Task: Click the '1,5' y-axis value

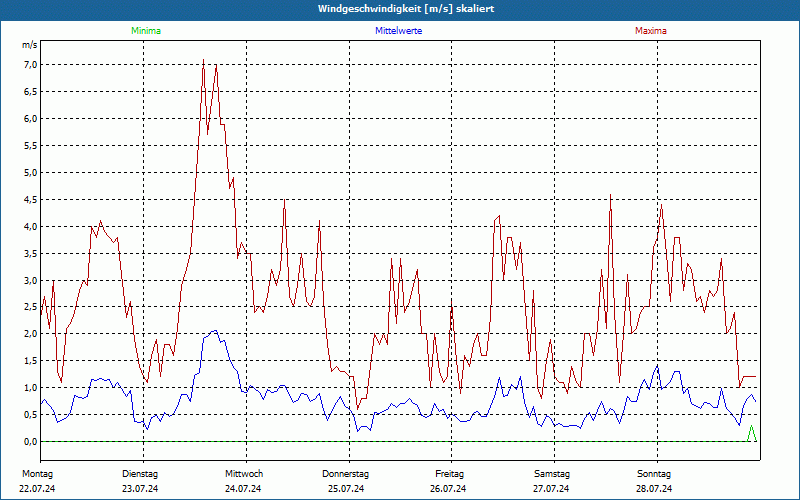Action: pos(31,361)
